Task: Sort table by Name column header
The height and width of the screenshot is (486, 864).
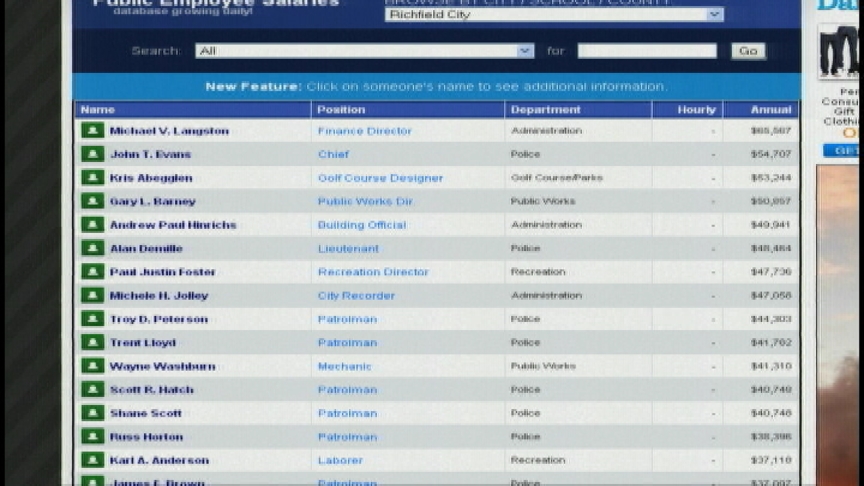Action: coord(98,110)
